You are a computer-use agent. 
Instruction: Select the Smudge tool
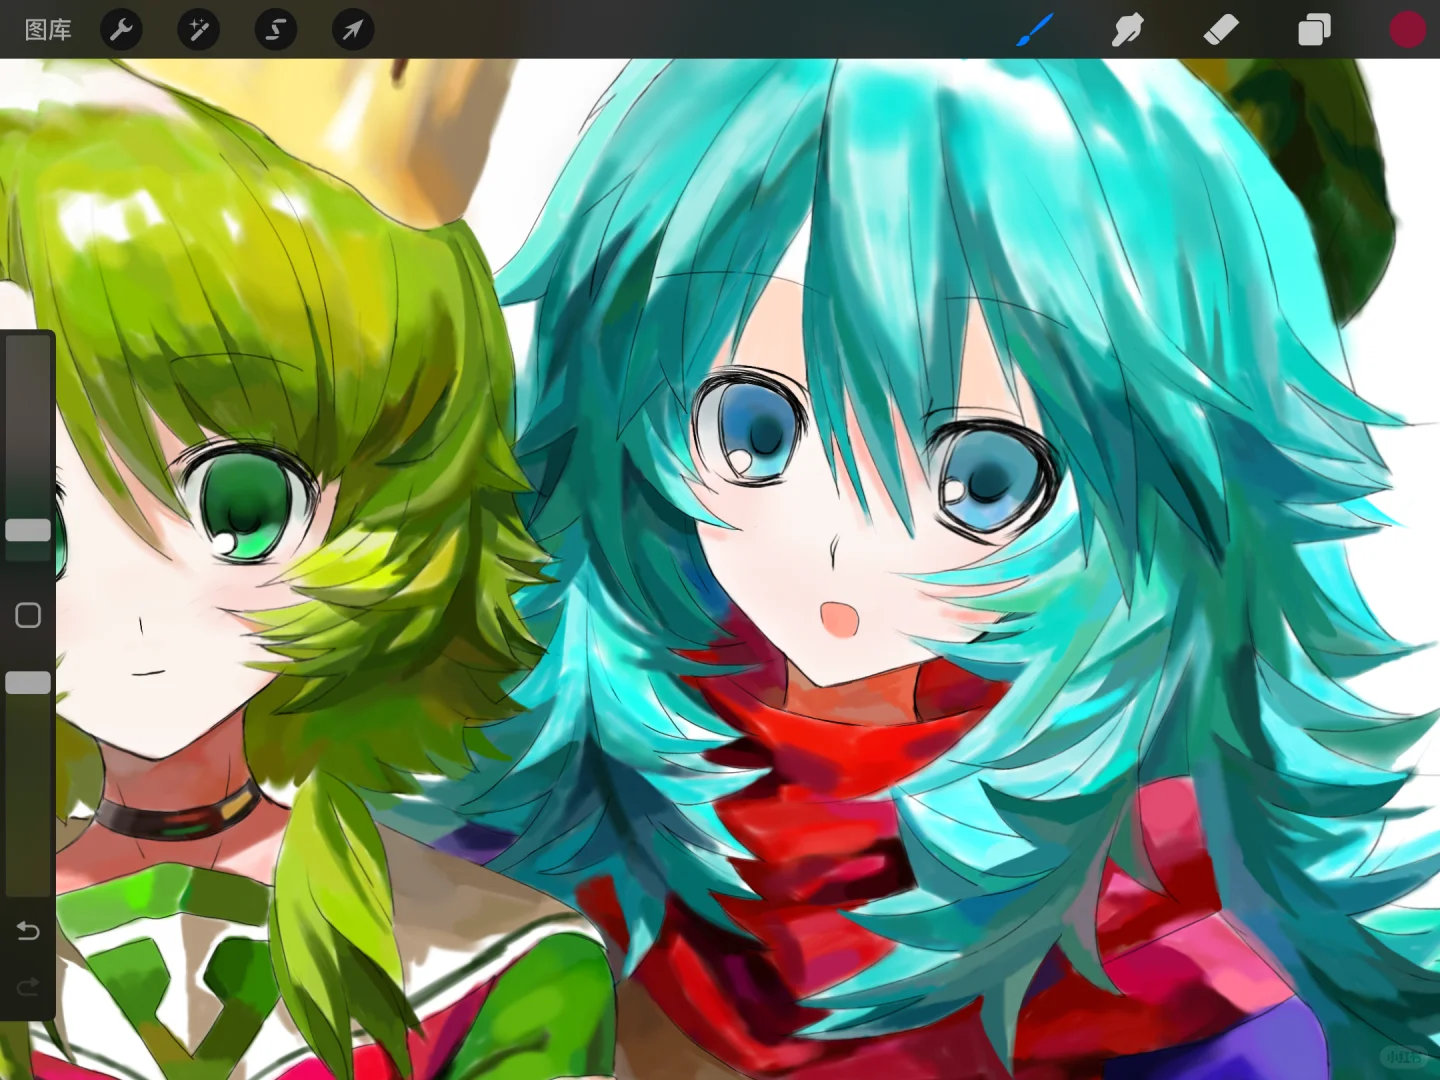1127,30
